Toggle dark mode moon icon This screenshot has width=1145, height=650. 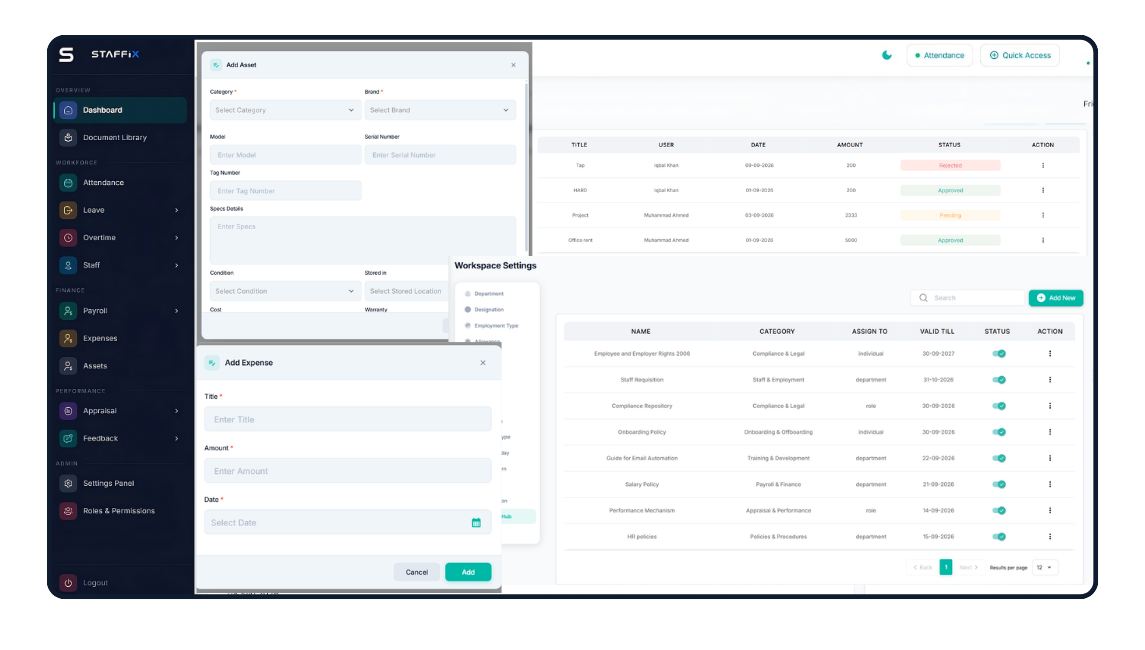[x=886, y=56]
